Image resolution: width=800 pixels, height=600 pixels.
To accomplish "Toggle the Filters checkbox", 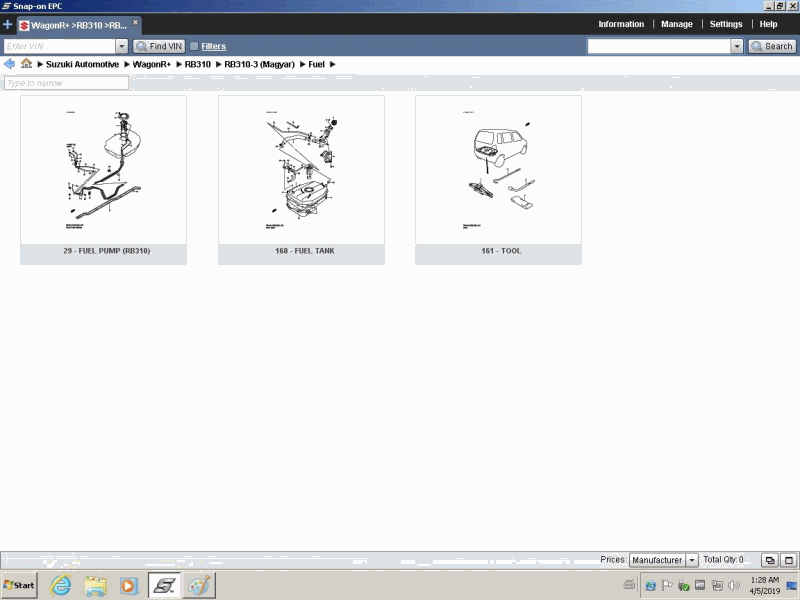I will point(194,46).
